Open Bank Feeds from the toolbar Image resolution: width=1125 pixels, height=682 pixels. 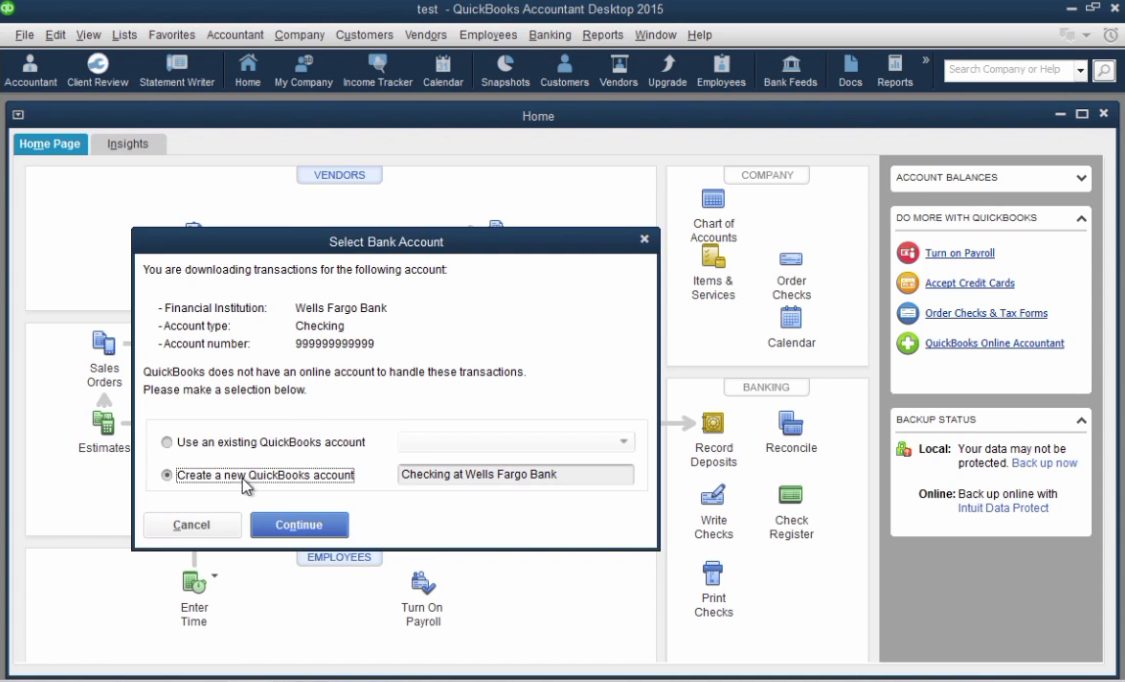coord(790,71)
